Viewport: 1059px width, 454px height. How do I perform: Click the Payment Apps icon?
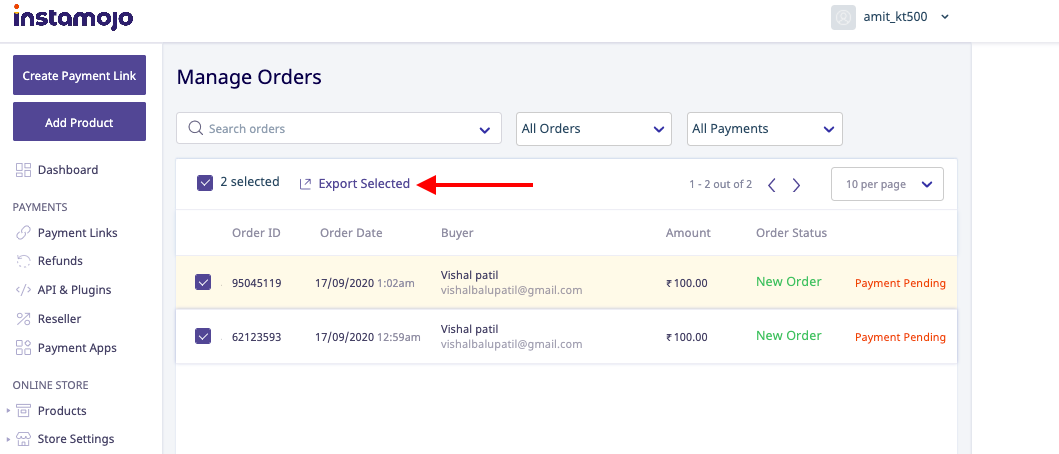(23, 349)
